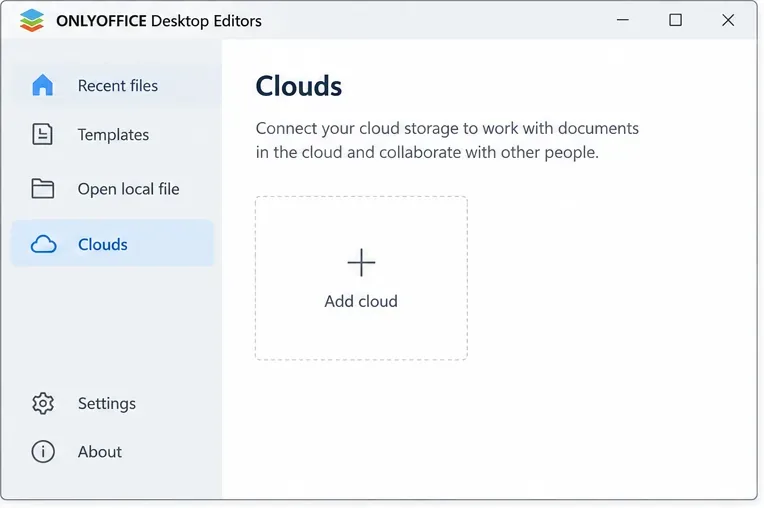Click the ONLYOFFICE layered logo icon
The image size is (764, 508).
click(x=32, y=20)
